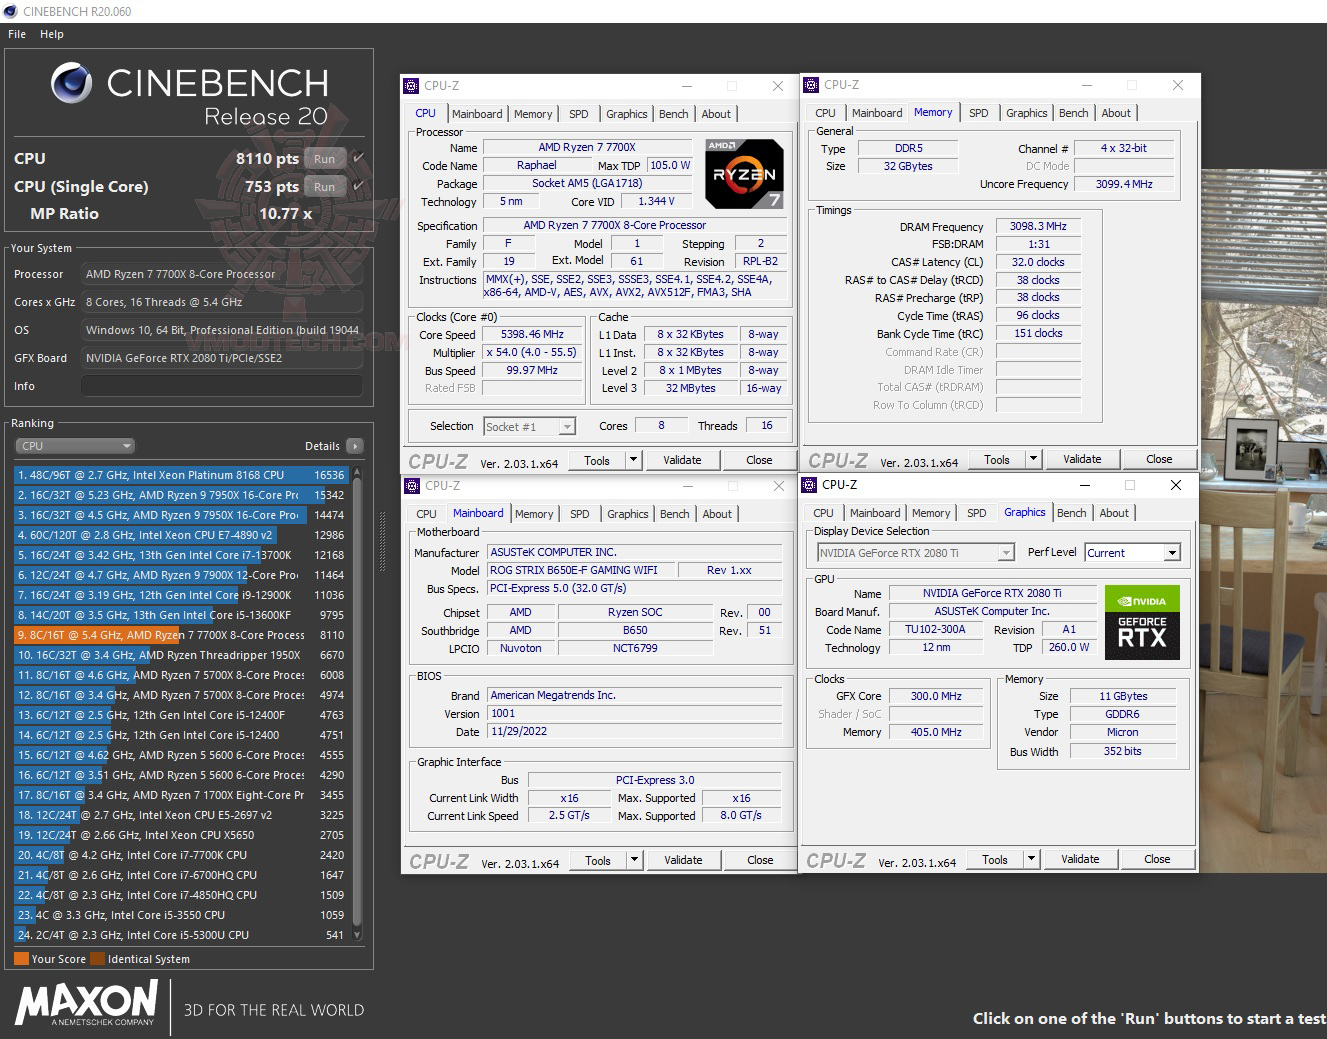The height and width of the screenshot is (1039, 1327).
Task: Click the Tools button in the Memory tab window
Action: (997, 459)
